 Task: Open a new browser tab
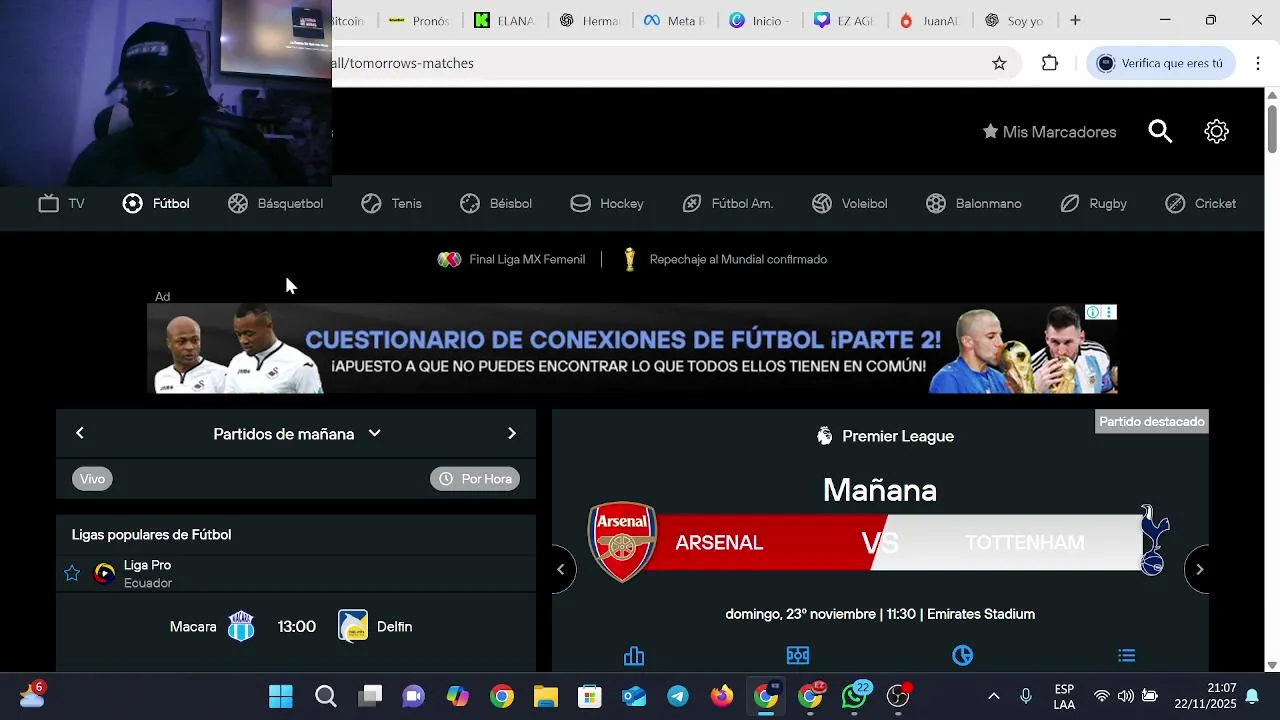point(1075,20)
